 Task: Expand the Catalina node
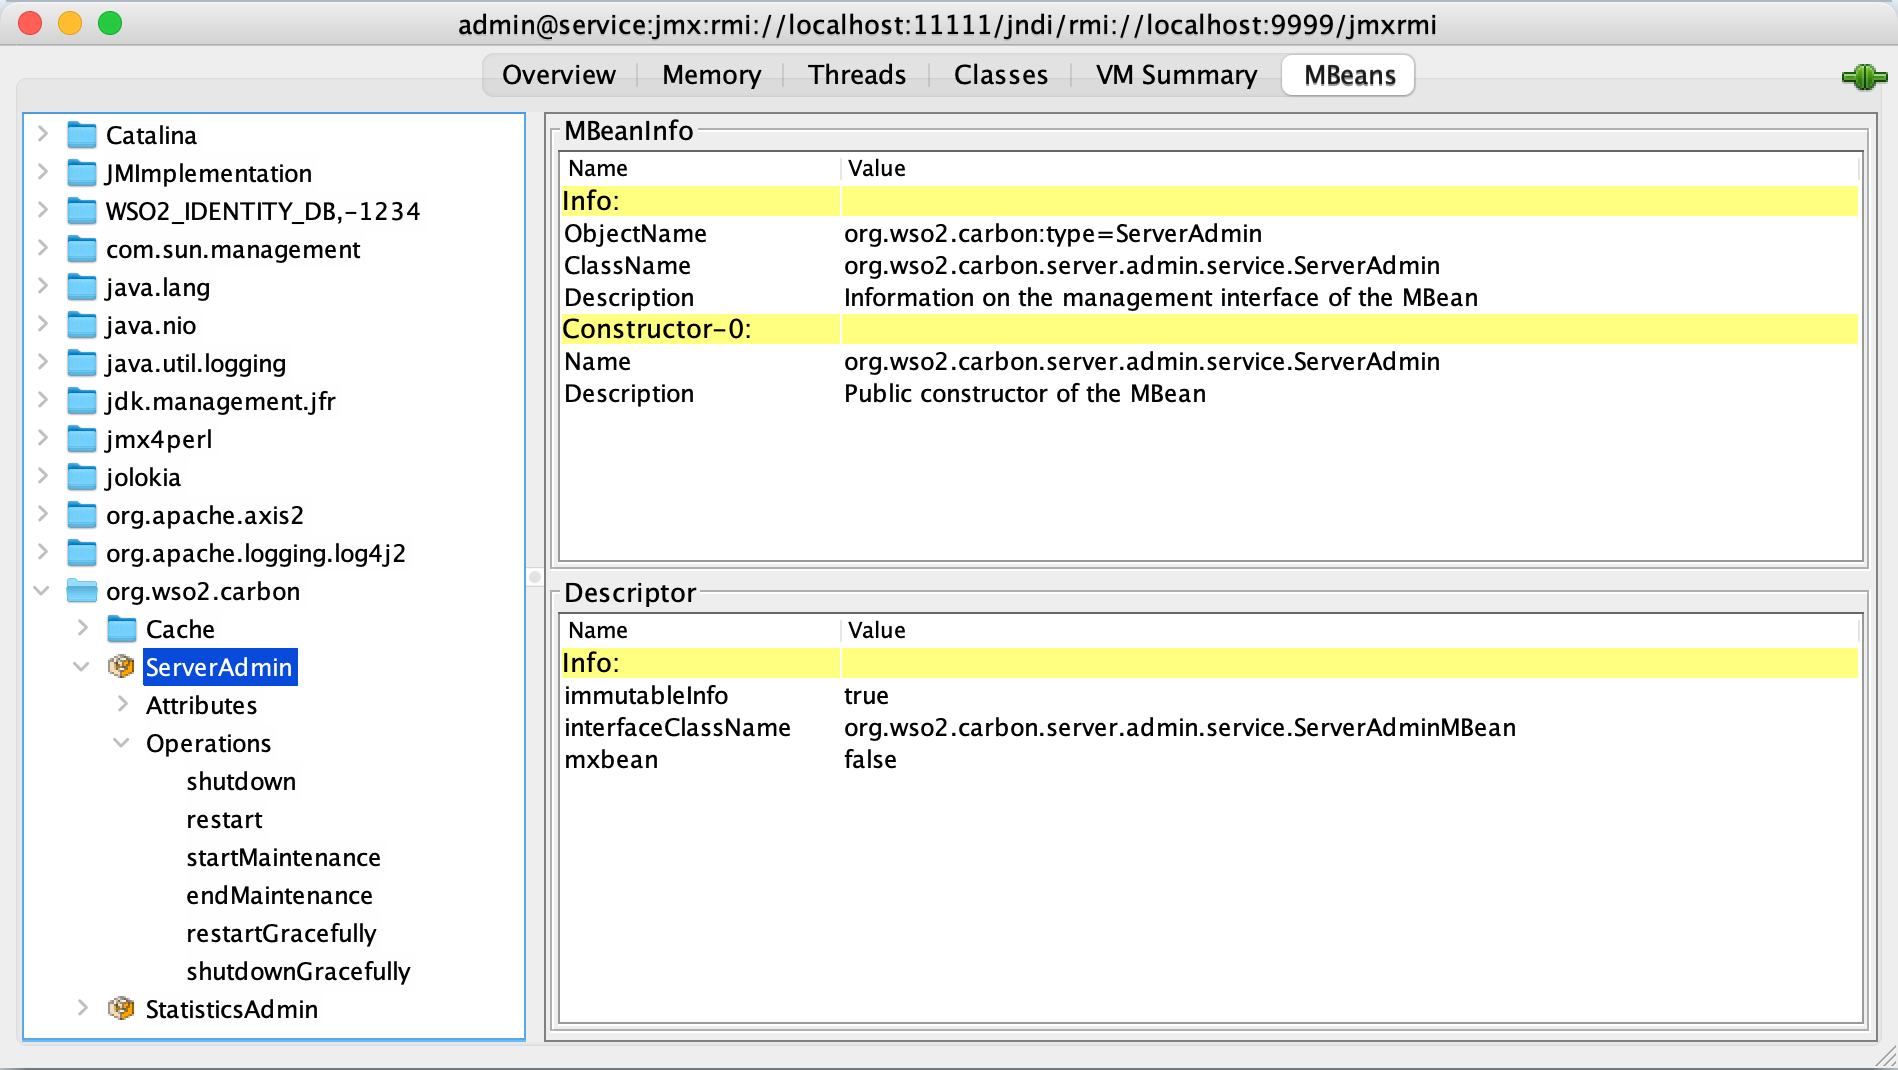pyautogui.click(x=43, y=133)
